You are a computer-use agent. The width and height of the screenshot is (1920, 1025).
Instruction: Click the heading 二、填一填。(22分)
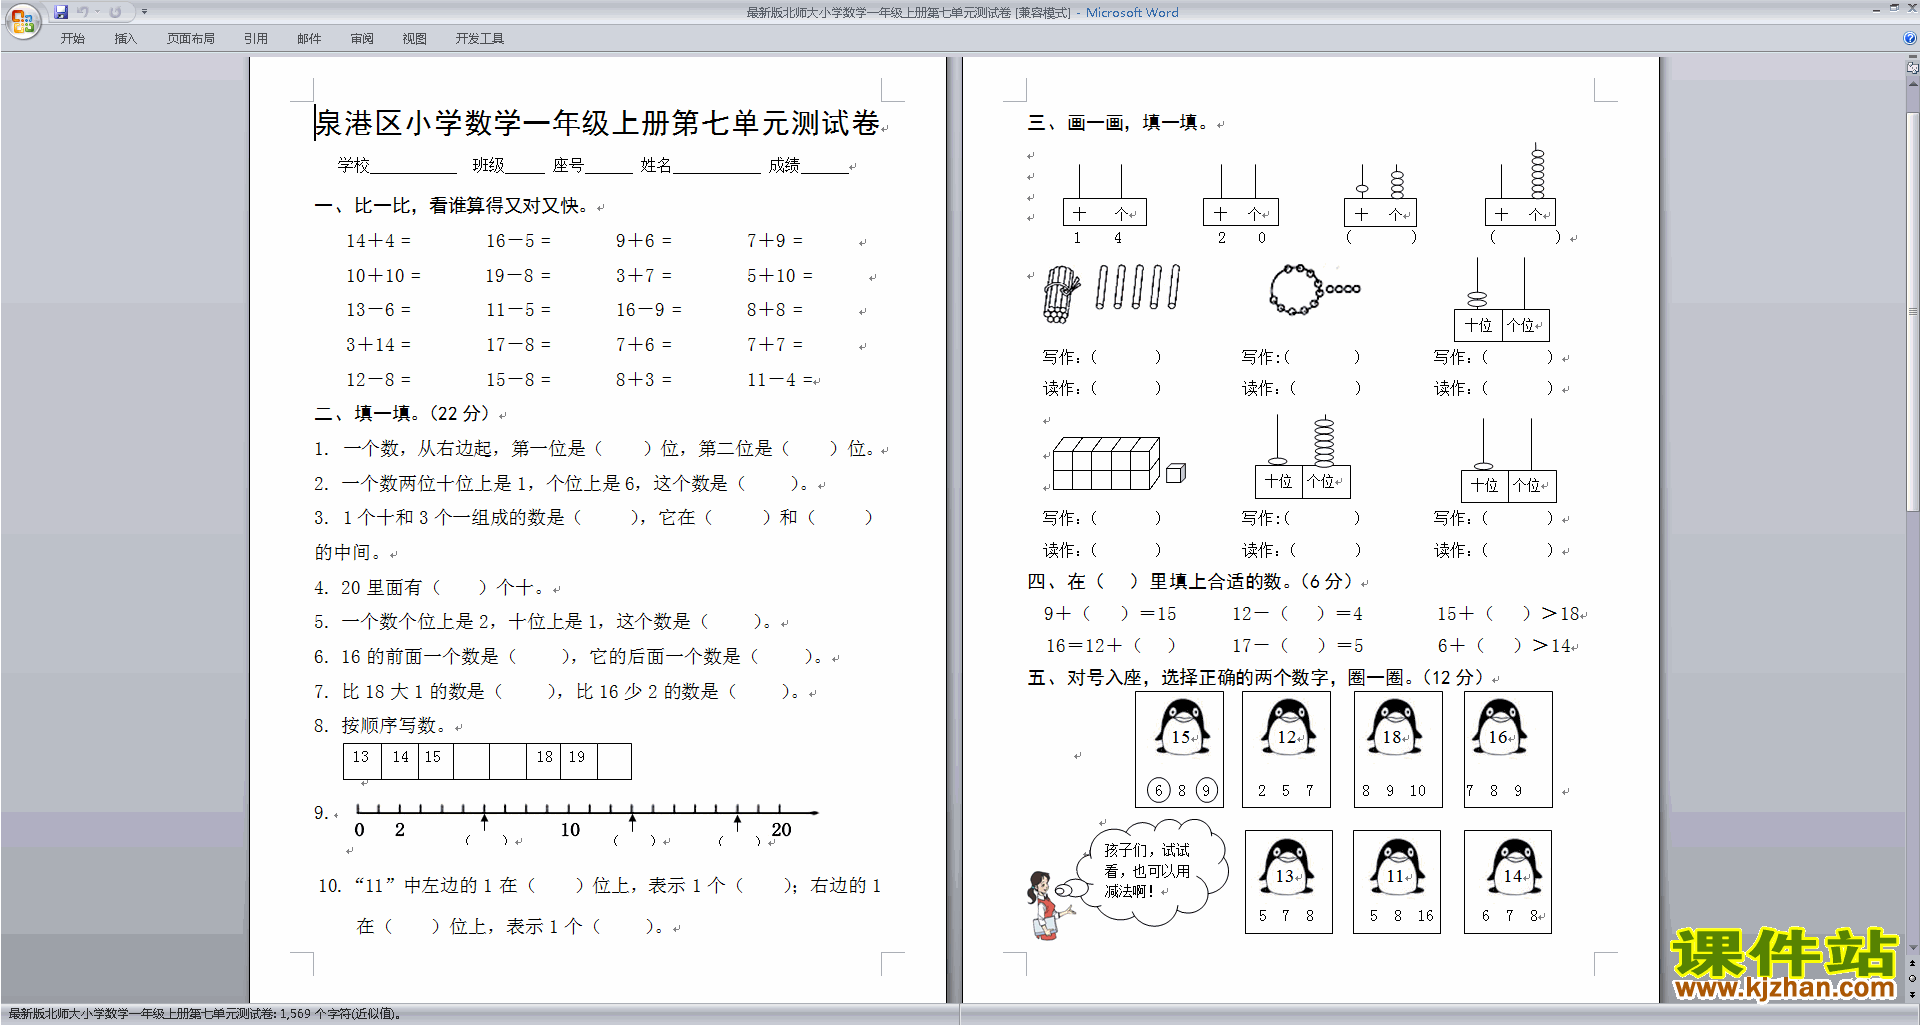403,414
